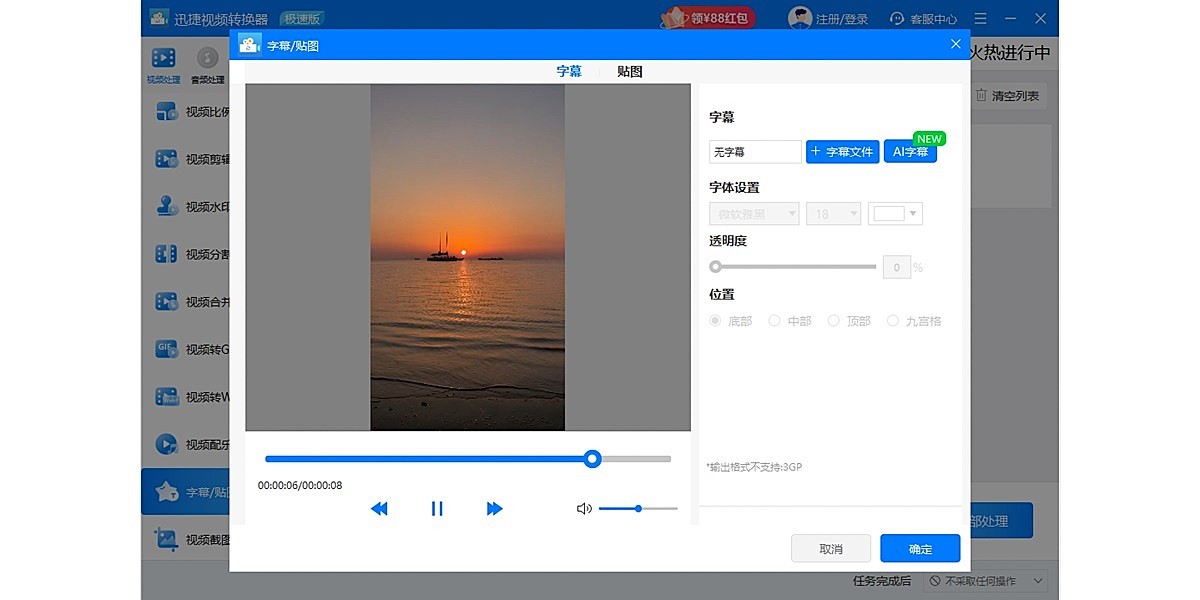The height and width of the screenshot is (600, 1200).
Task: Pause the video preview playback
Action: pos(437,508)
